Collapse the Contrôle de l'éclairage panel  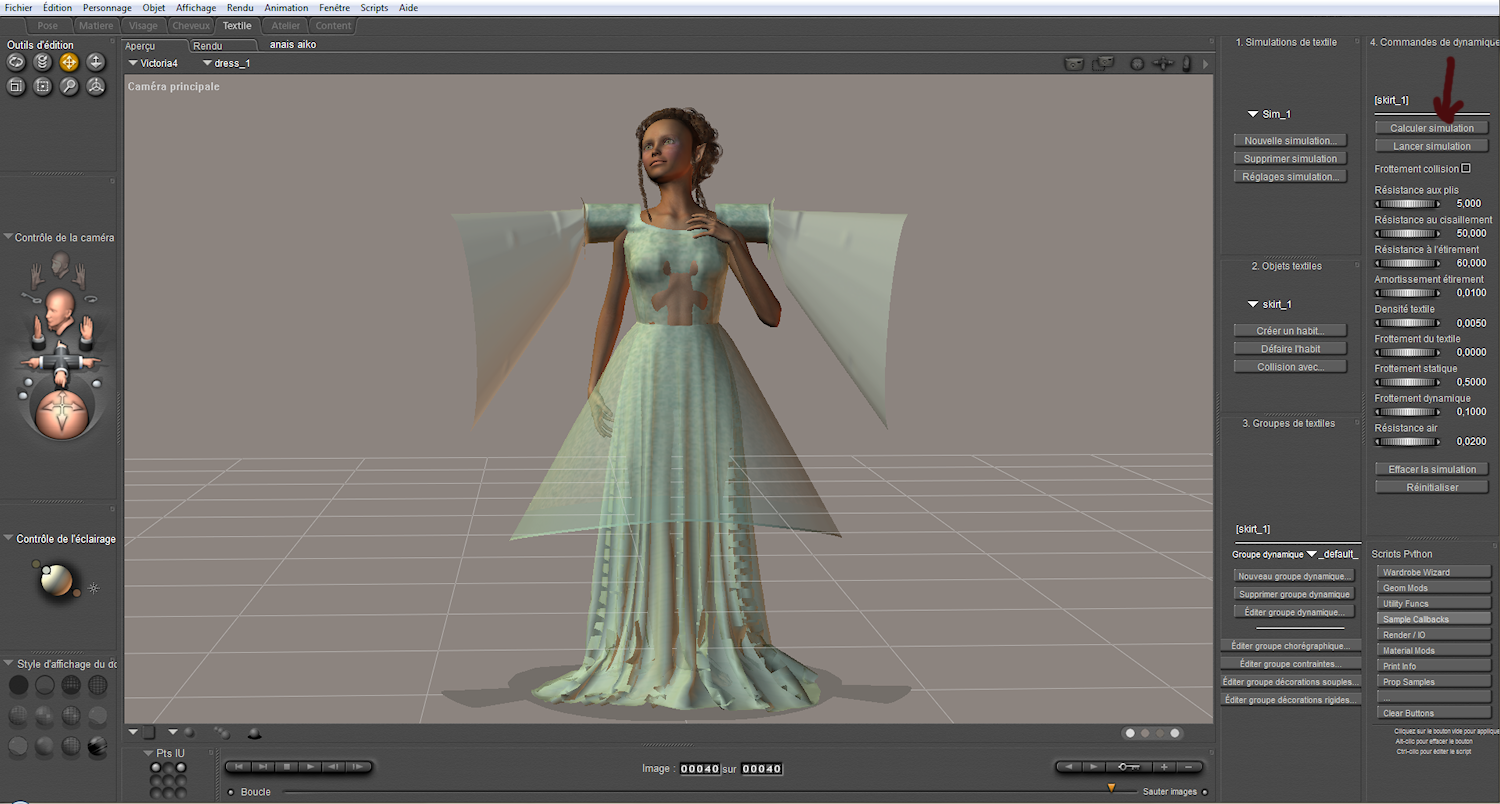tap(8, 539)
